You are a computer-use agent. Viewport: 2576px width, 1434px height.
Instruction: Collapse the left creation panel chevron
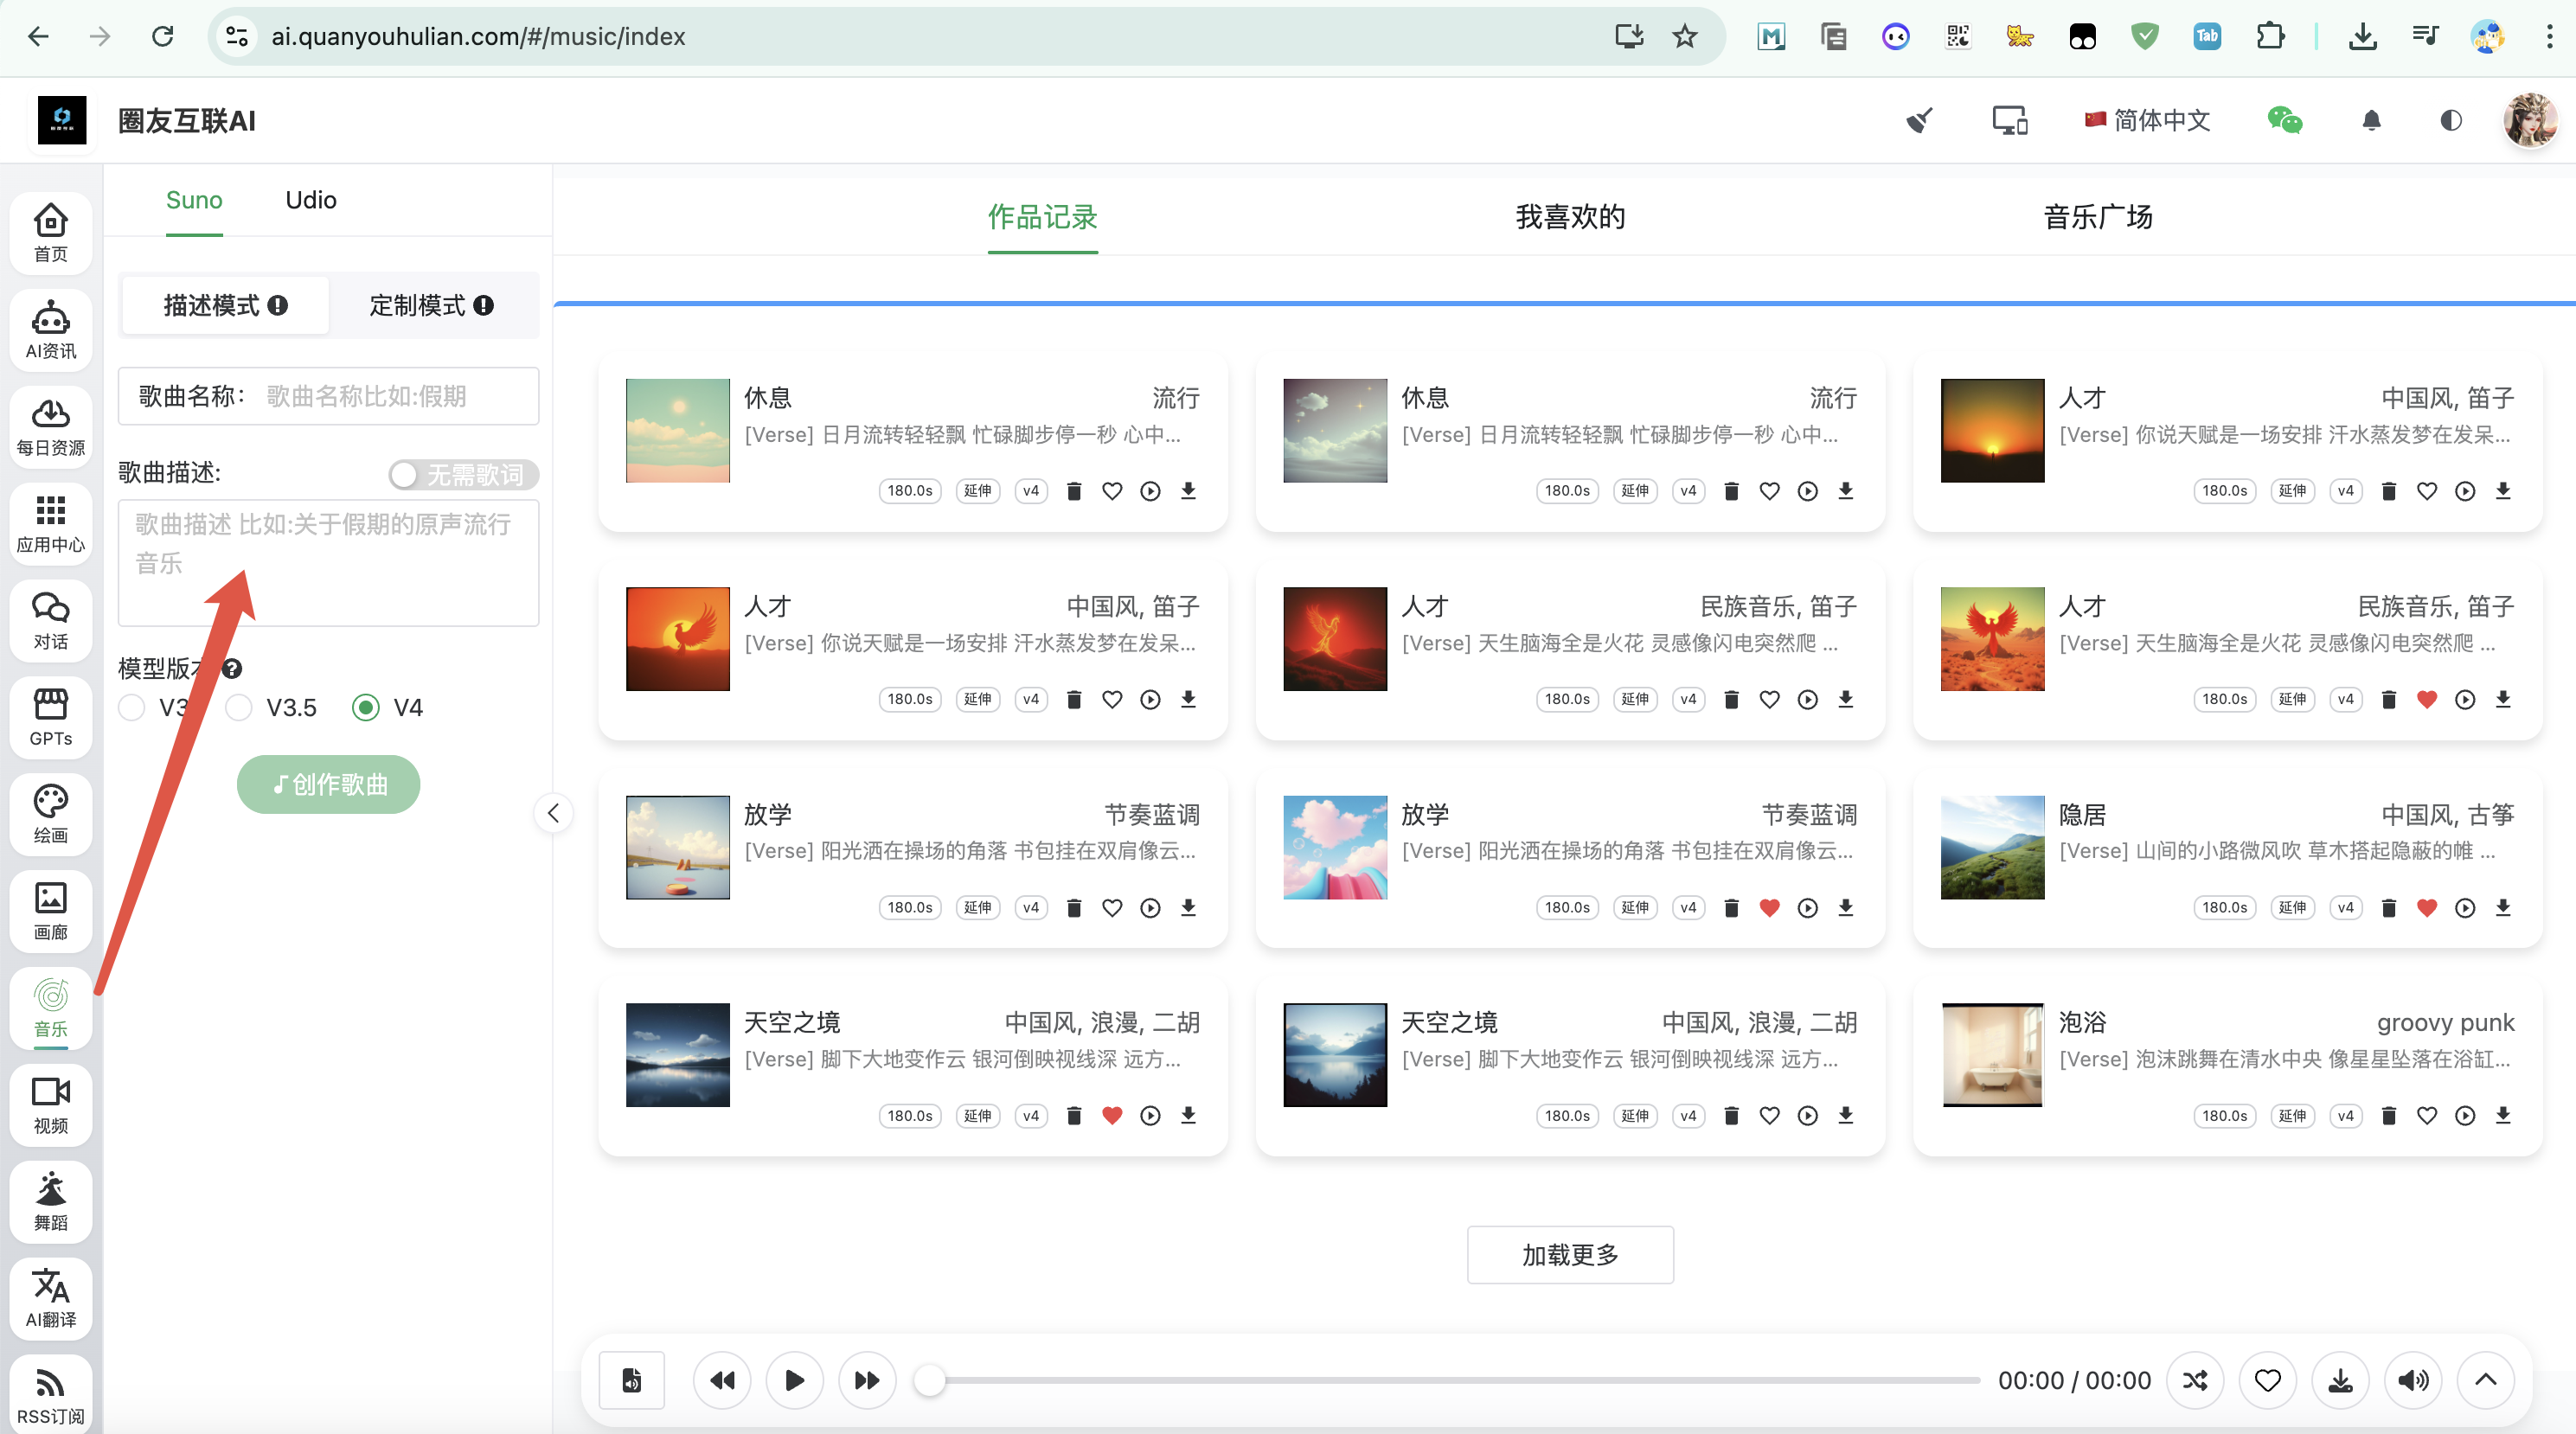point(553,813)
